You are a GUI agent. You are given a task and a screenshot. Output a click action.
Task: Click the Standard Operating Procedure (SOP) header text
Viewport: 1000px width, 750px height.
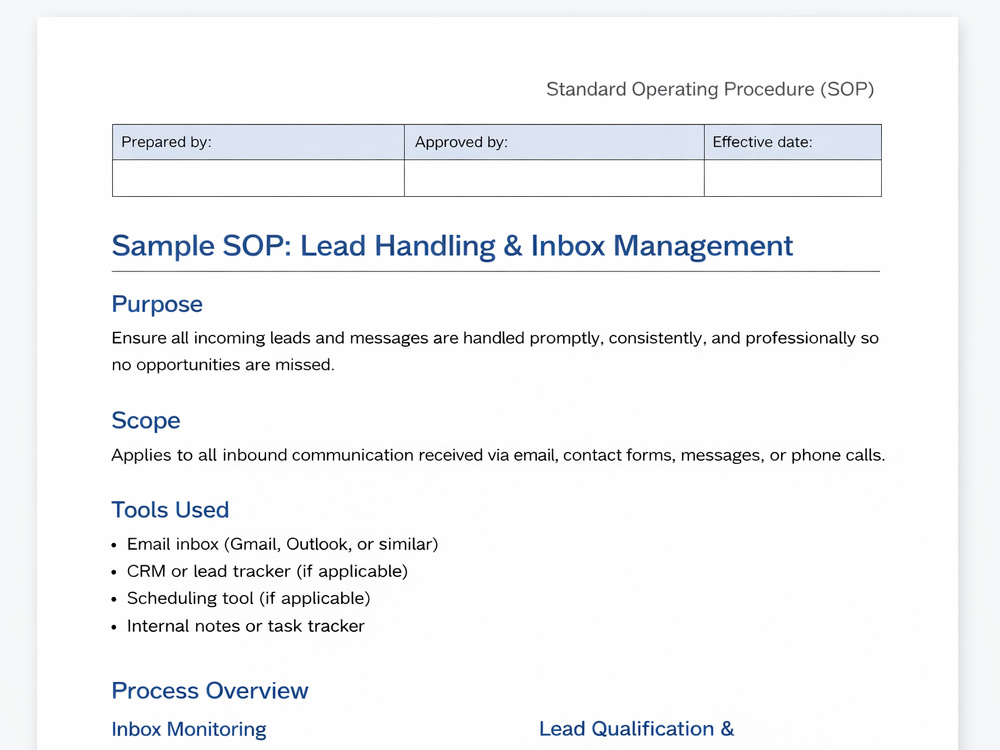click(710, 89)
